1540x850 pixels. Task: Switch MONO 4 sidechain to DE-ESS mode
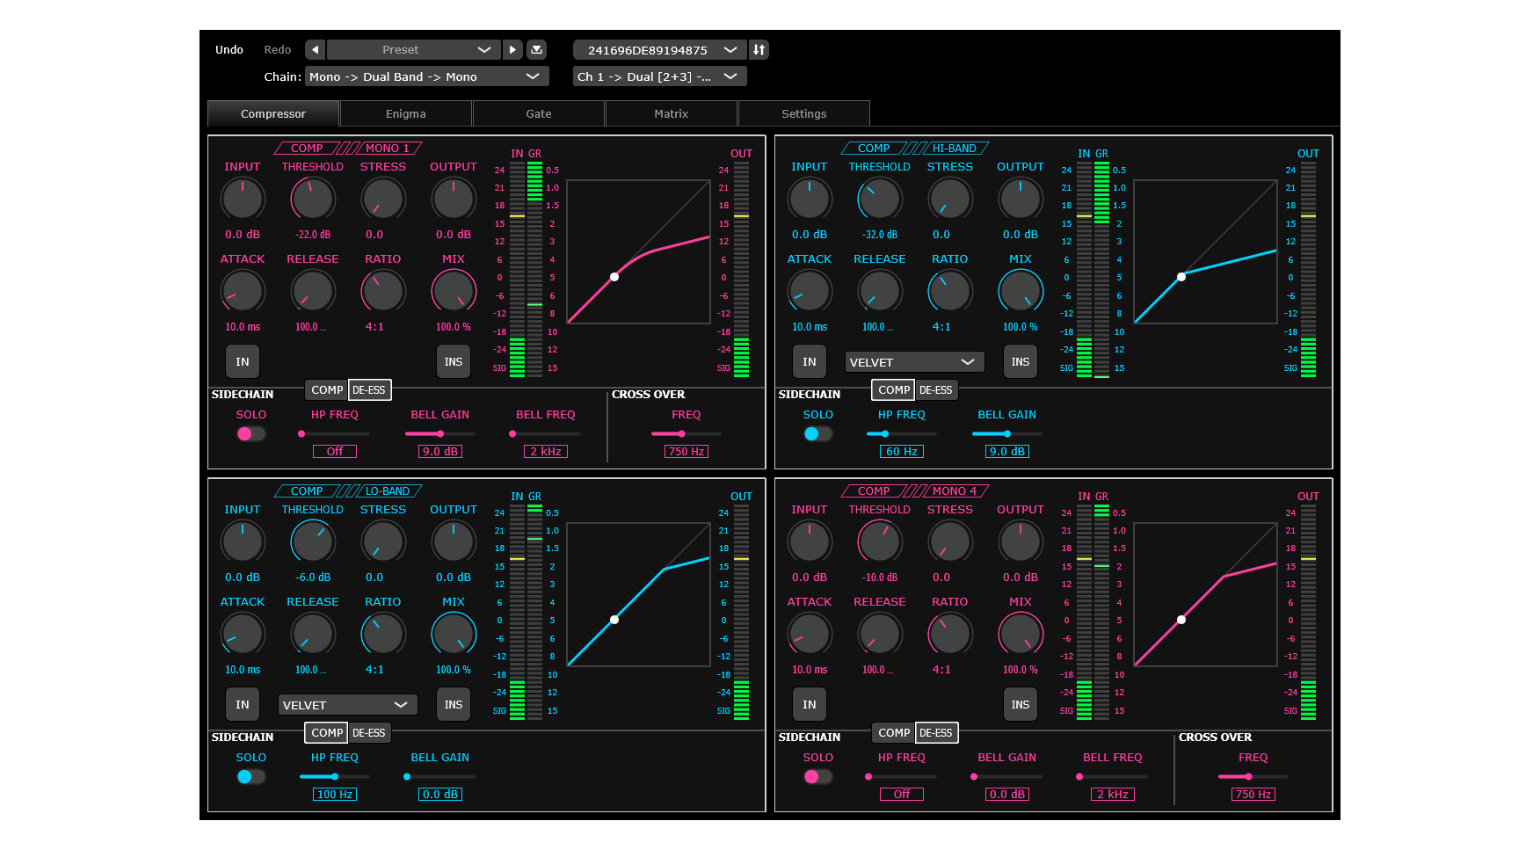pos(936,733)
